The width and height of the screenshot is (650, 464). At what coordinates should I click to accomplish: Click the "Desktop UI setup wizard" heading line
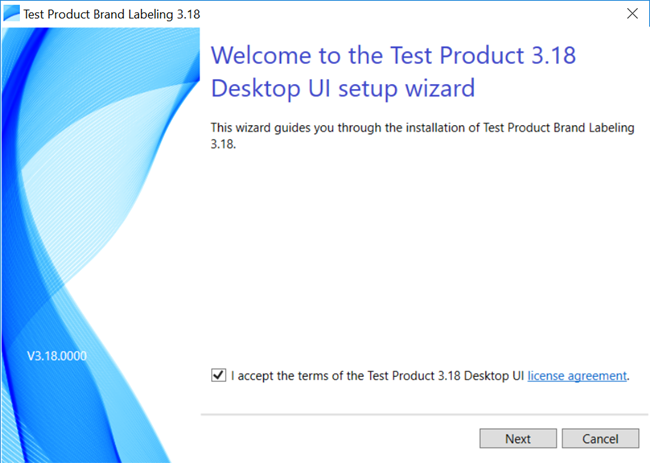pyautogui.click(x=343, y=88)
